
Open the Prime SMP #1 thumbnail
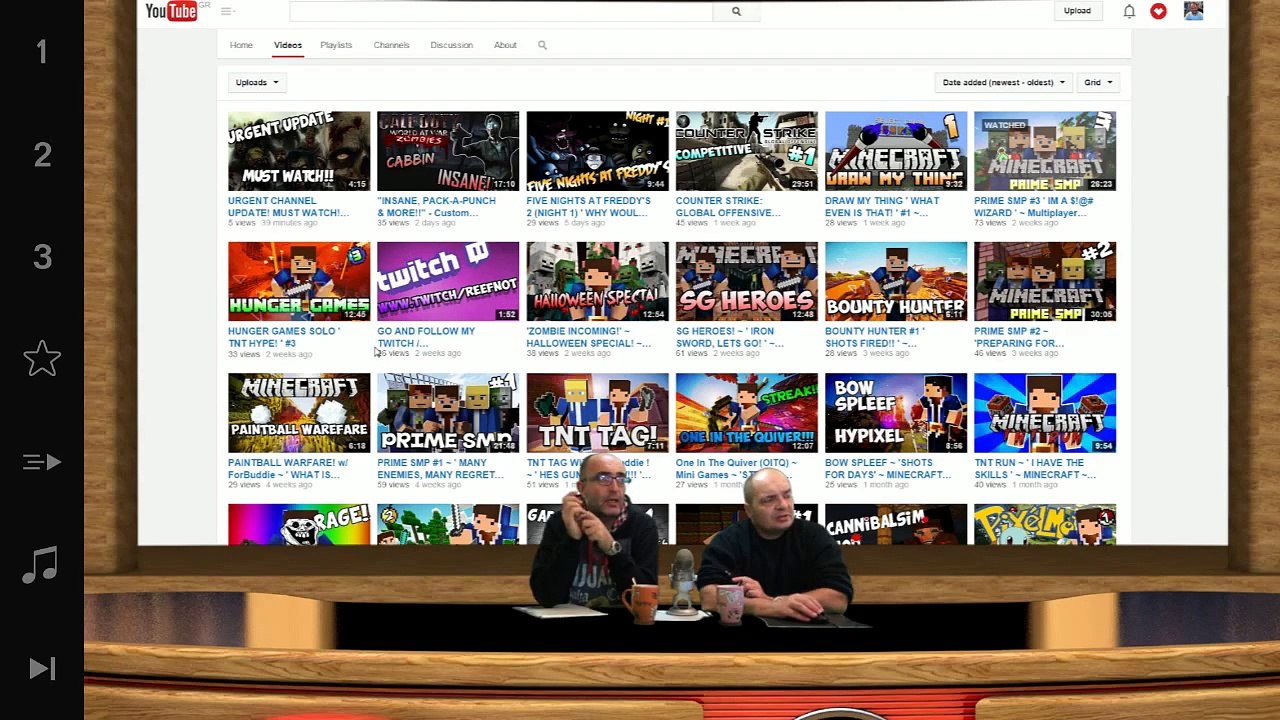point(448,413)
